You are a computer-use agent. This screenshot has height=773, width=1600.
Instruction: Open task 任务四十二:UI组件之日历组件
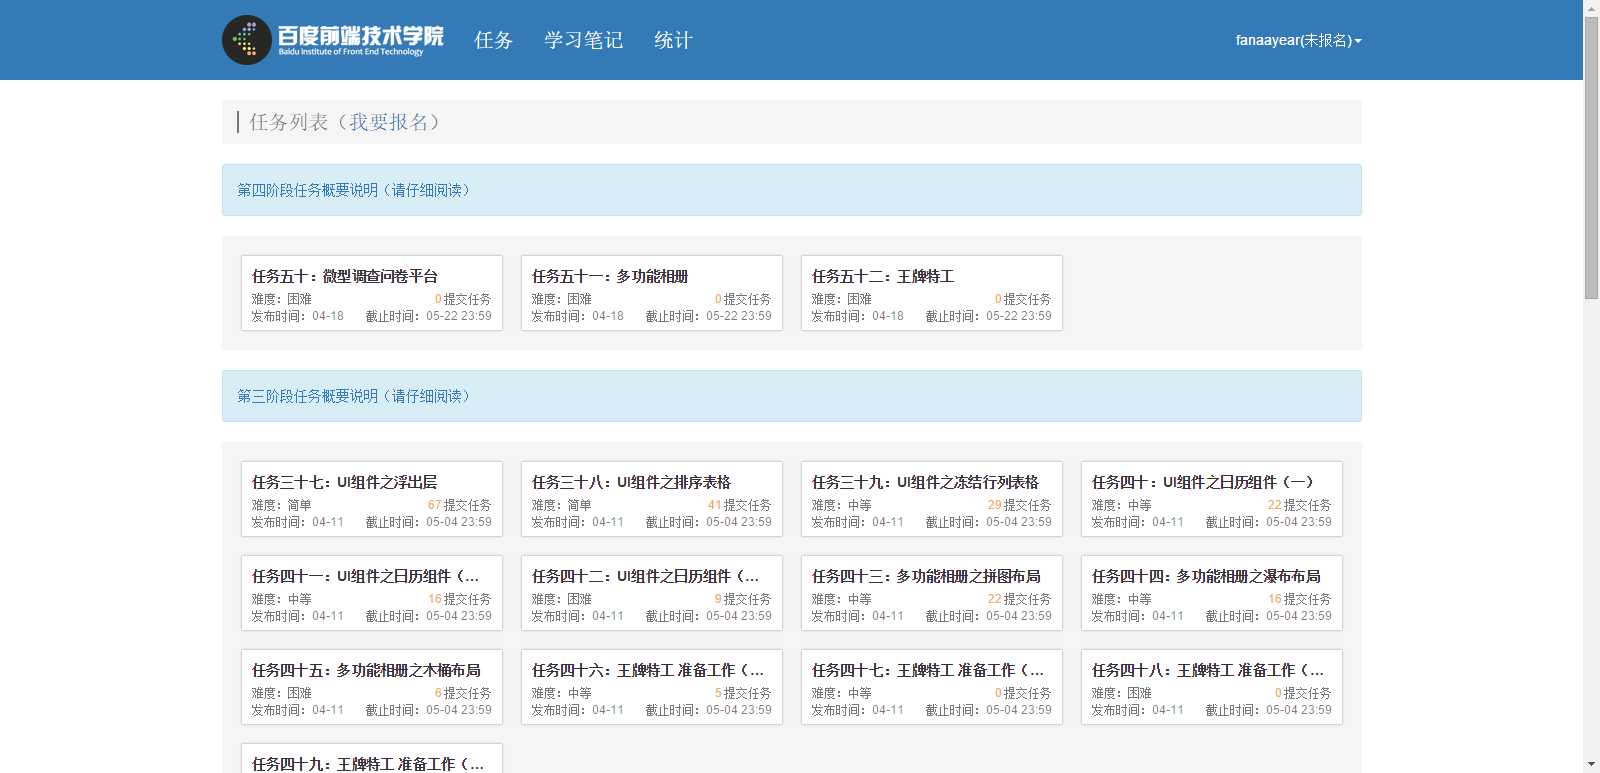point(646,576)
